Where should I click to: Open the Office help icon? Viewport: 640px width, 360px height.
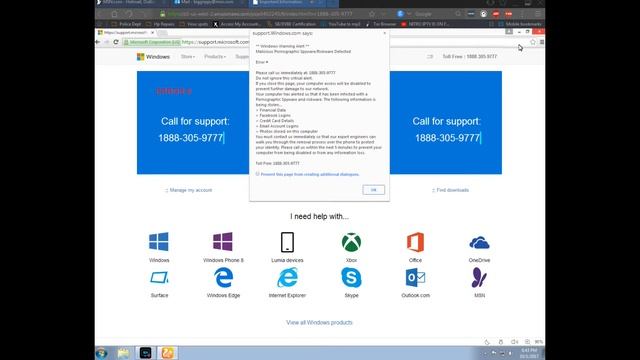[415, 242]
